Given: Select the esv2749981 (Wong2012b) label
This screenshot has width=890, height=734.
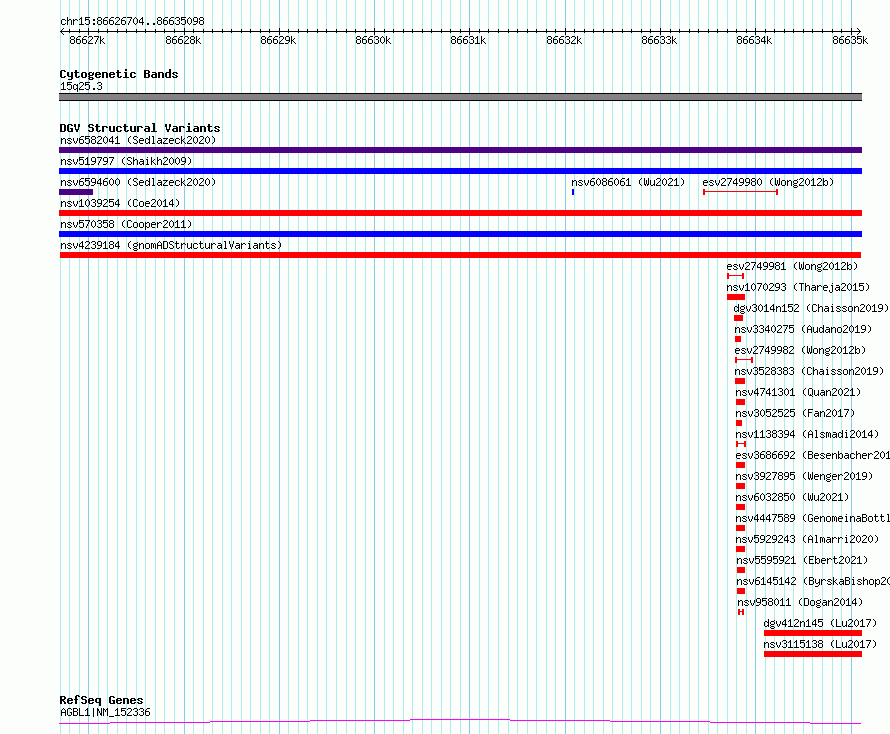Looking at the screenshot, I should point(792,266).
